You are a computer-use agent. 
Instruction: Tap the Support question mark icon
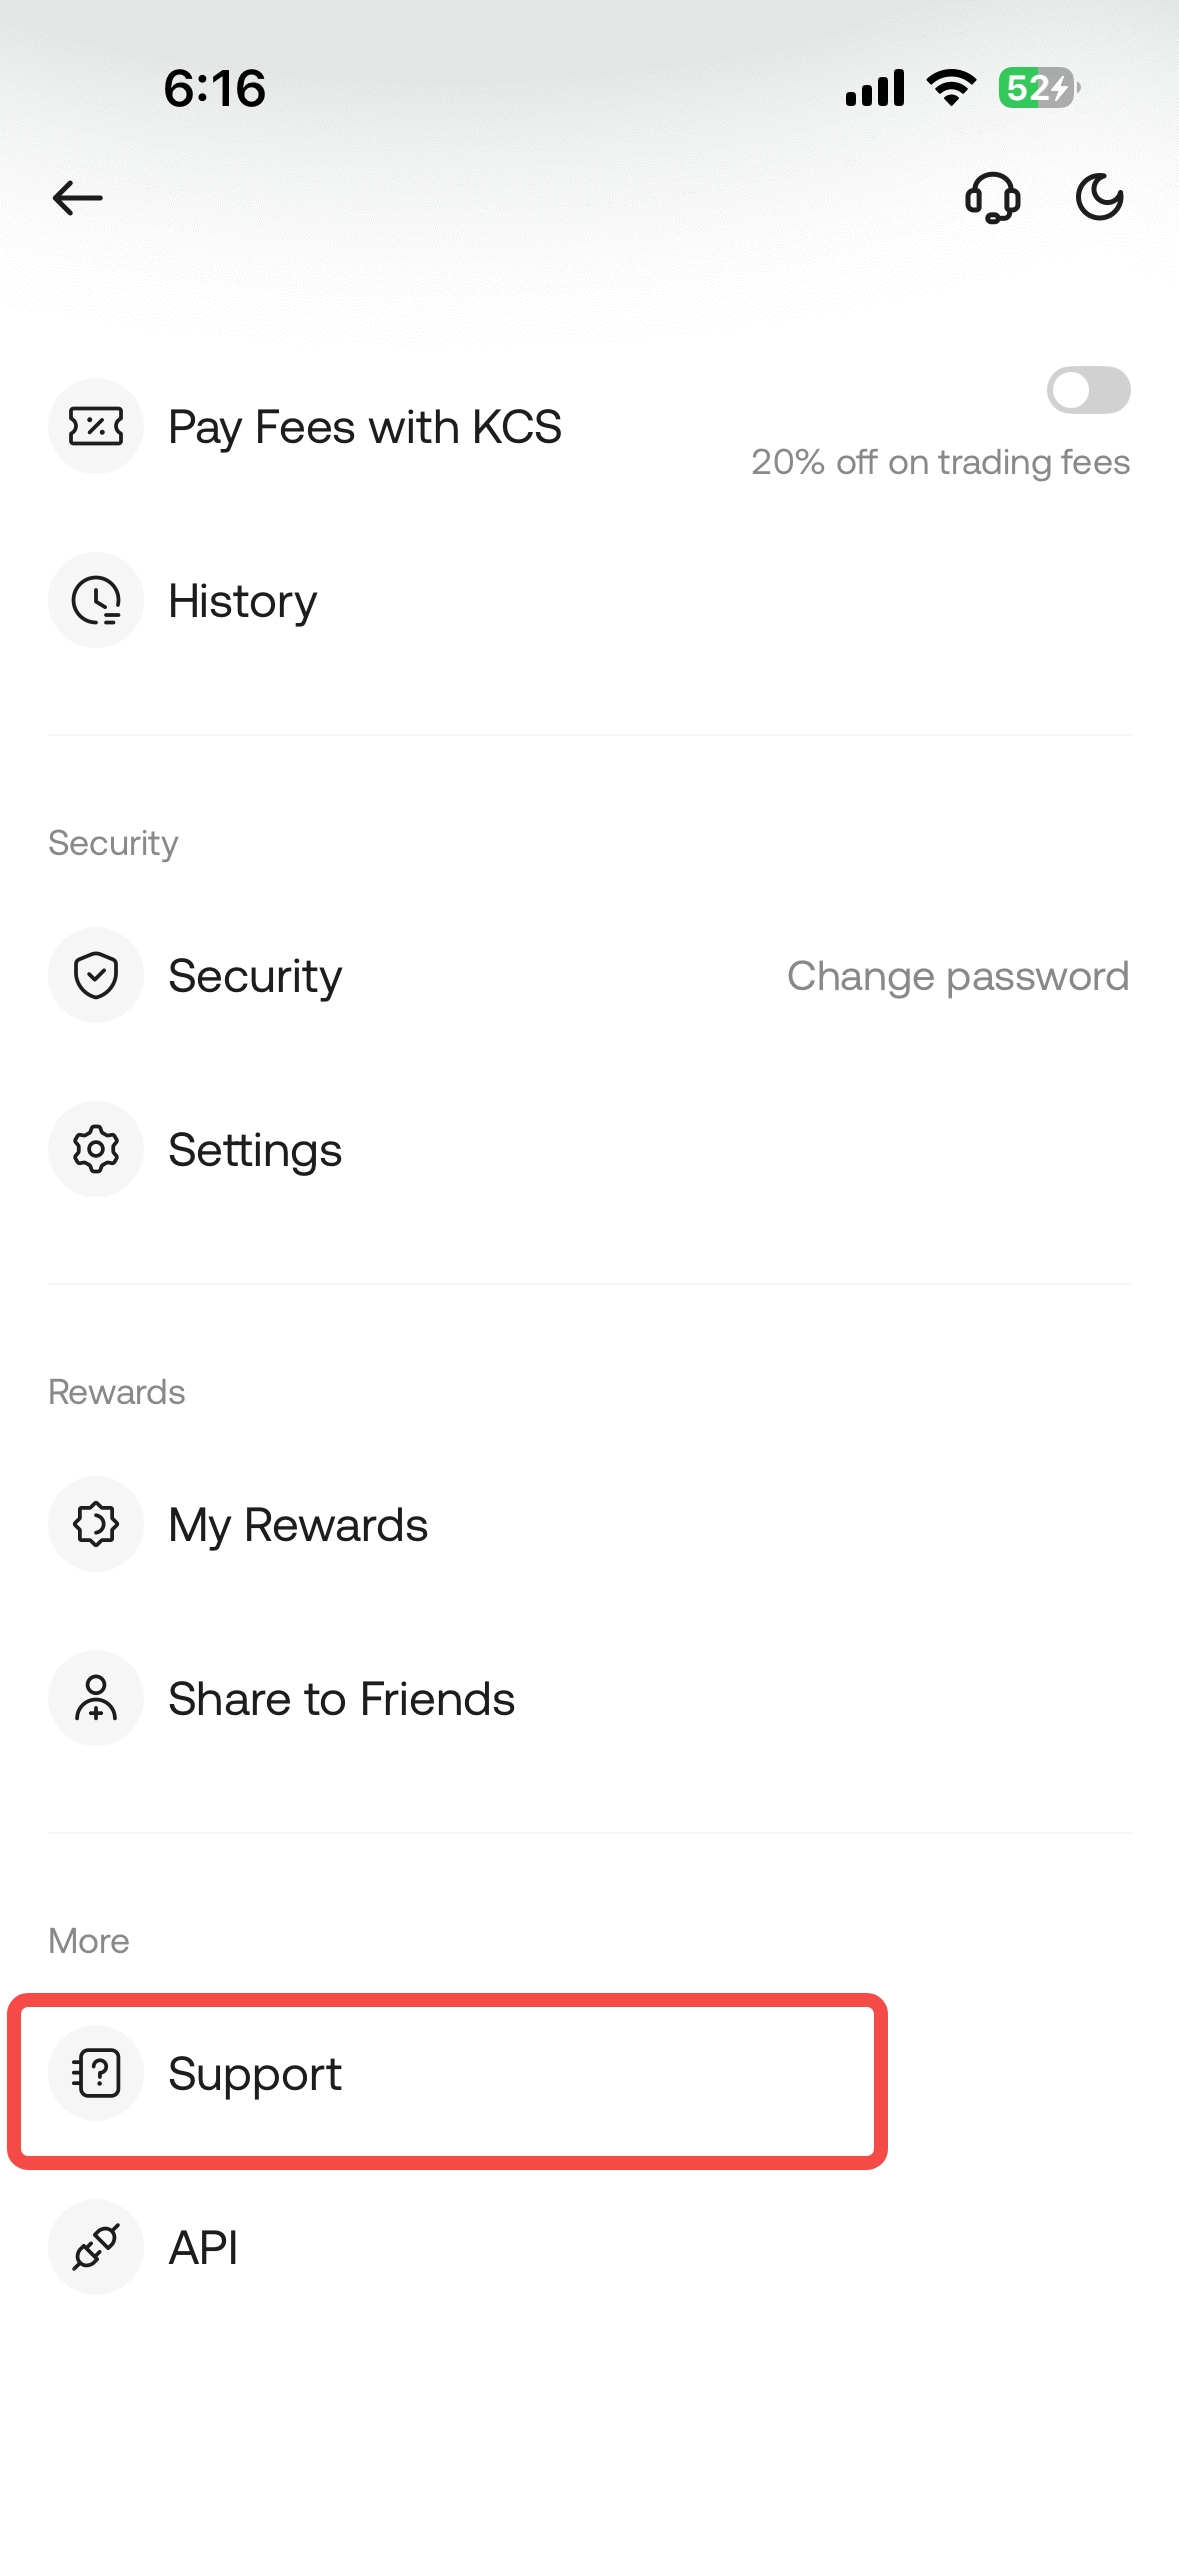[96, 2074]
